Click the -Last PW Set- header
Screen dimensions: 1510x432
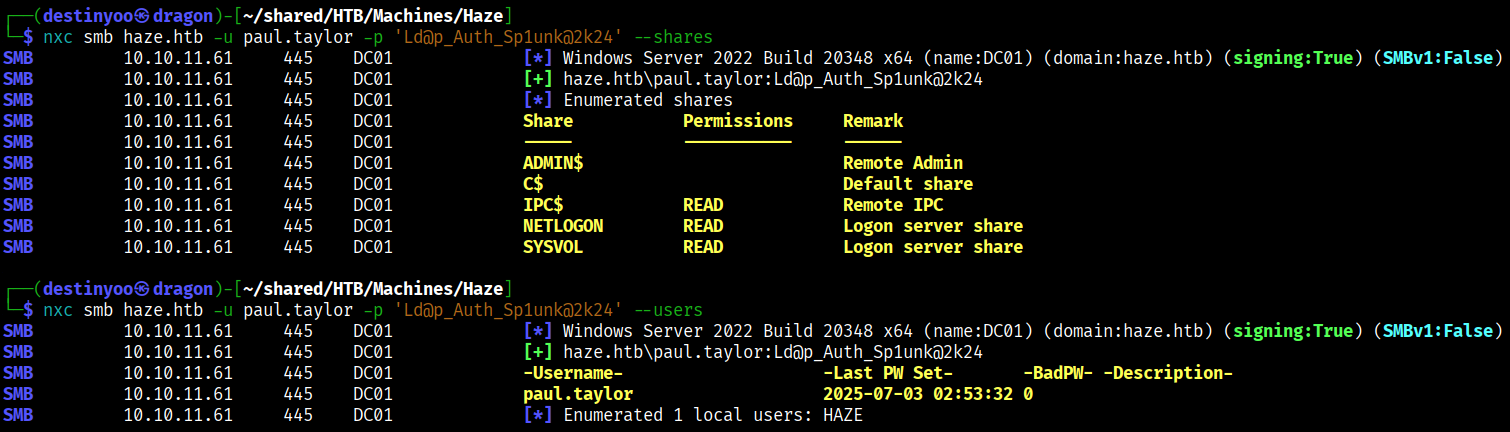887,373
